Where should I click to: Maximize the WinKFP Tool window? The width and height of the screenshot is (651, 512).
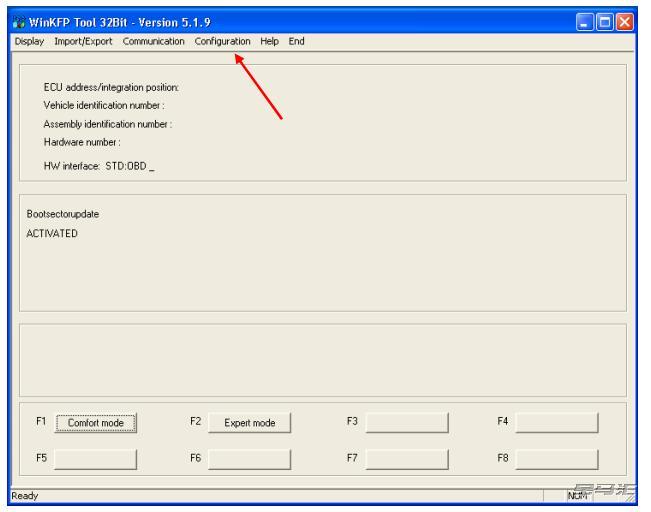605,22
